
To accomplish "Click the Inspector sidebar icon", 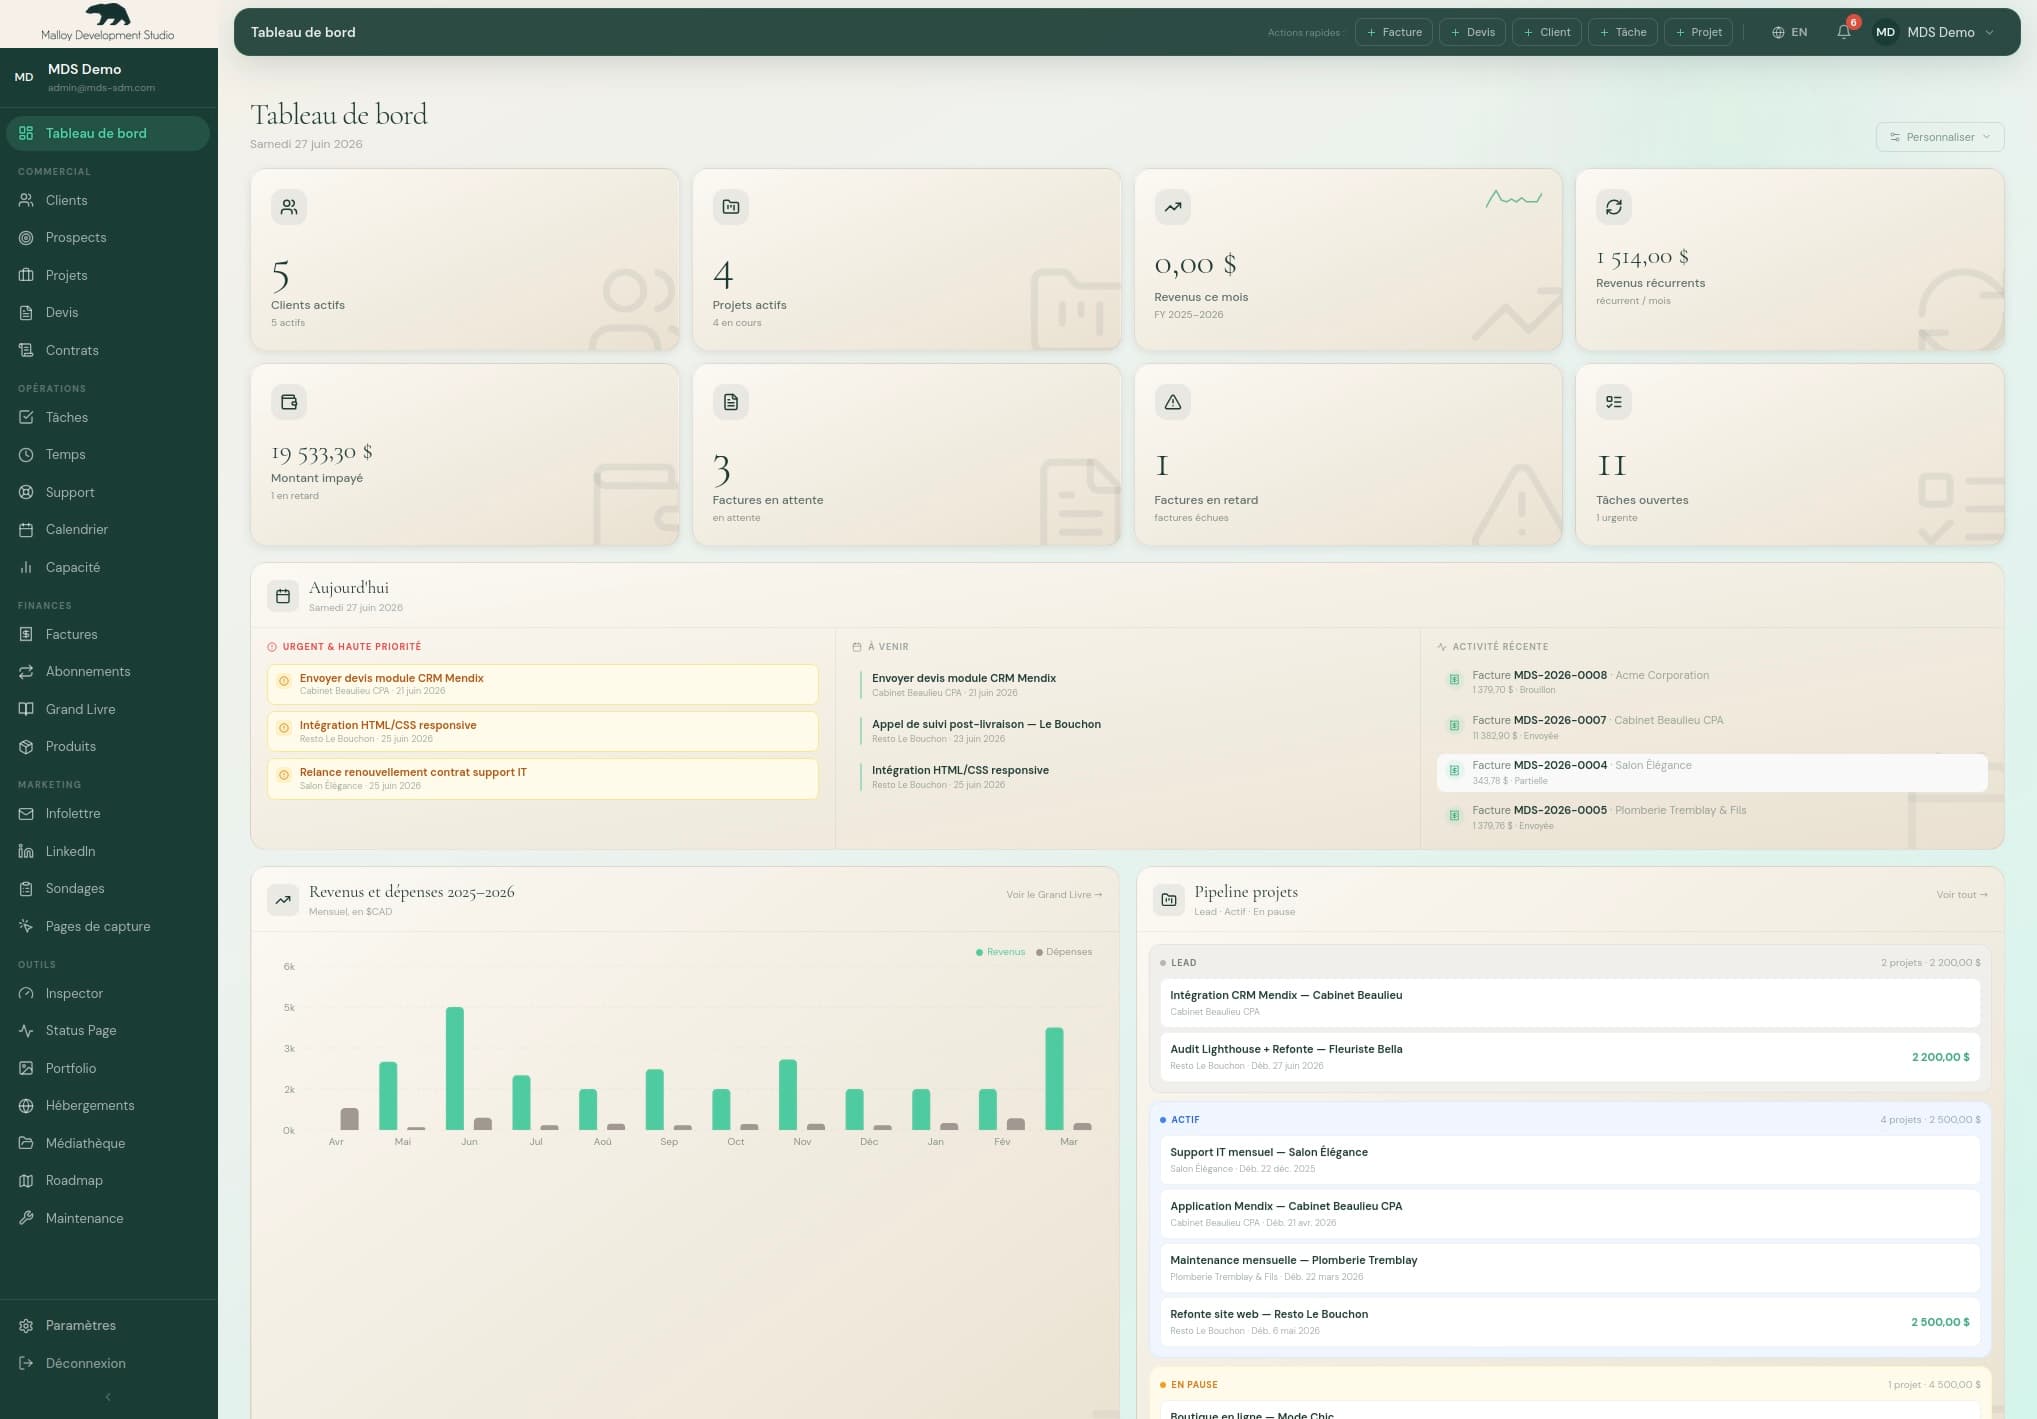I will click(x=26, y=993).
